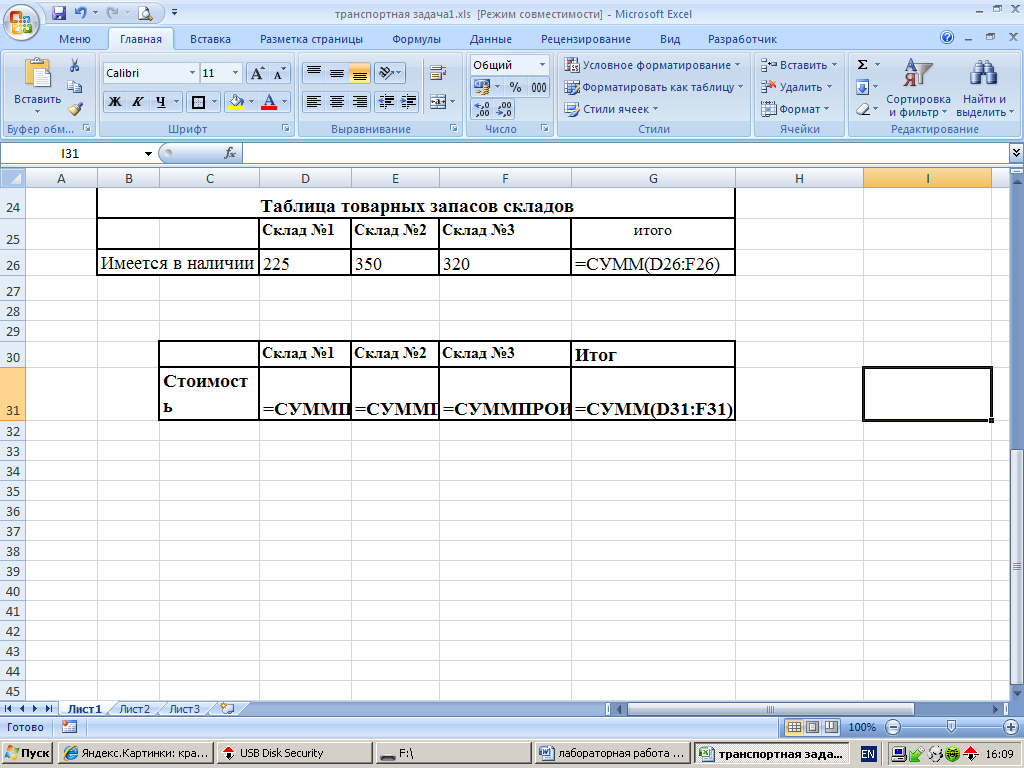Open the Данные tab
Viewport: 1024px width, 768px height.
click(x=490, y=39)
